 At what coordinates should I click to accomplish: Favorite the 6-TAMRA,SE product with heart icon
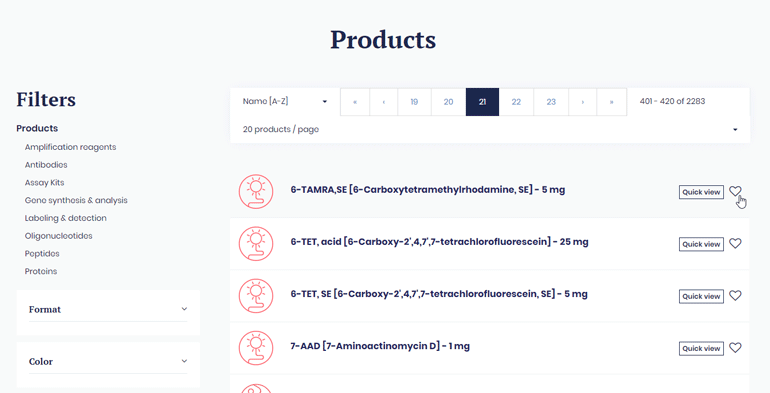(x=735, y=191)
